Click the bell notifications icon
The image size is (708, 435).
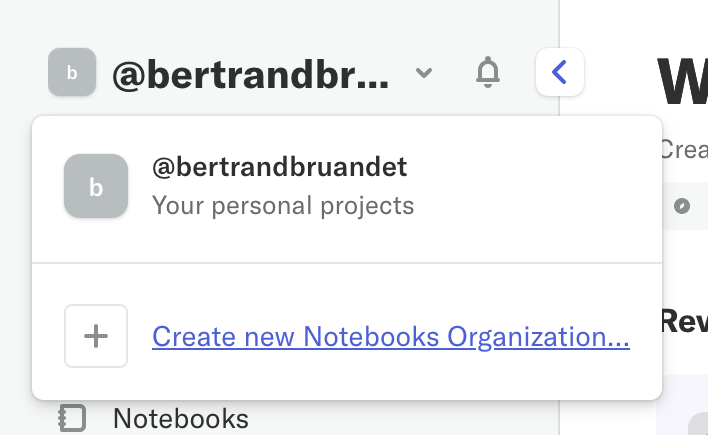[488, 73]
